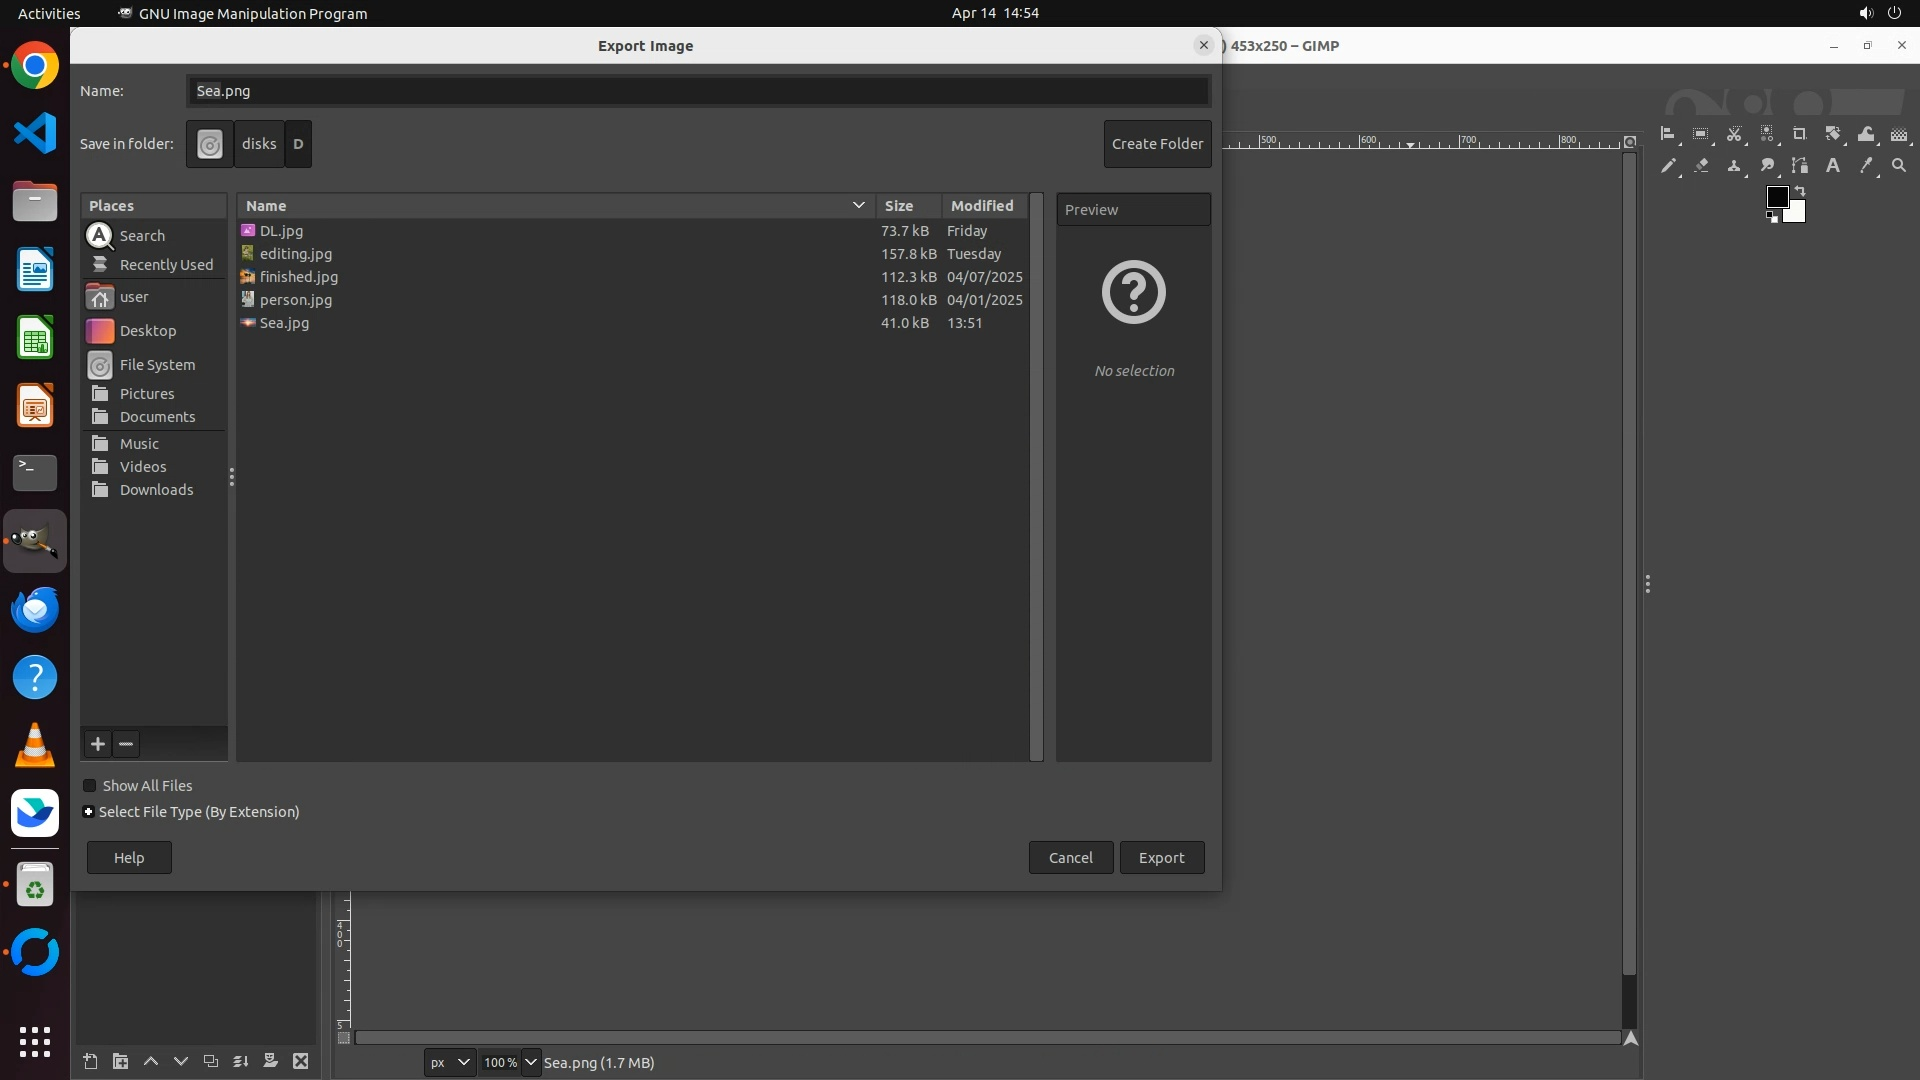Select the Warp Transform tool
Viewport: 1920px width, 1080px height.
(1866, 134)
